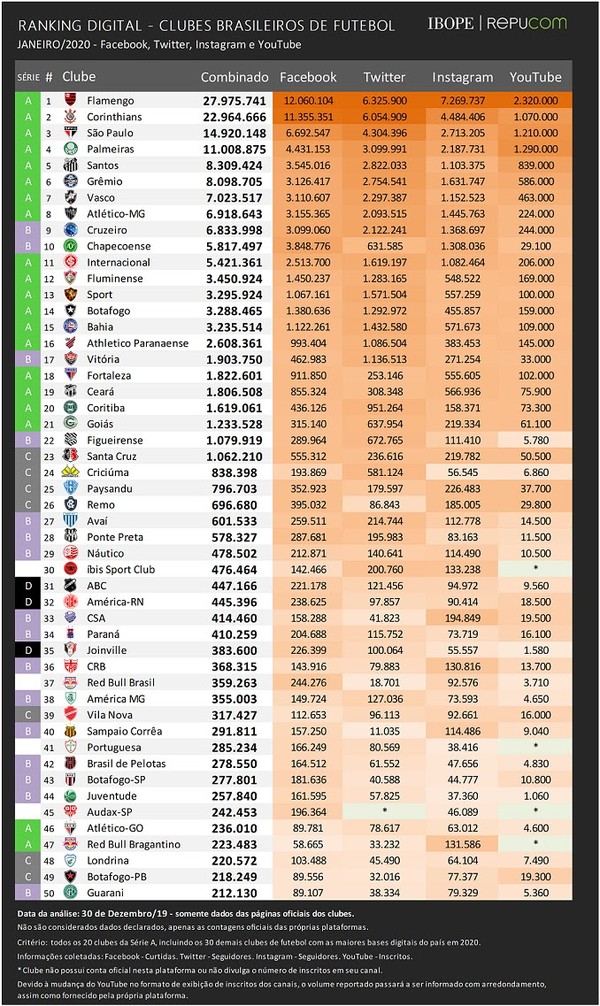Click the Corinthians club crest
Viewport: 600px width, 1006px height.
point(71,116)
